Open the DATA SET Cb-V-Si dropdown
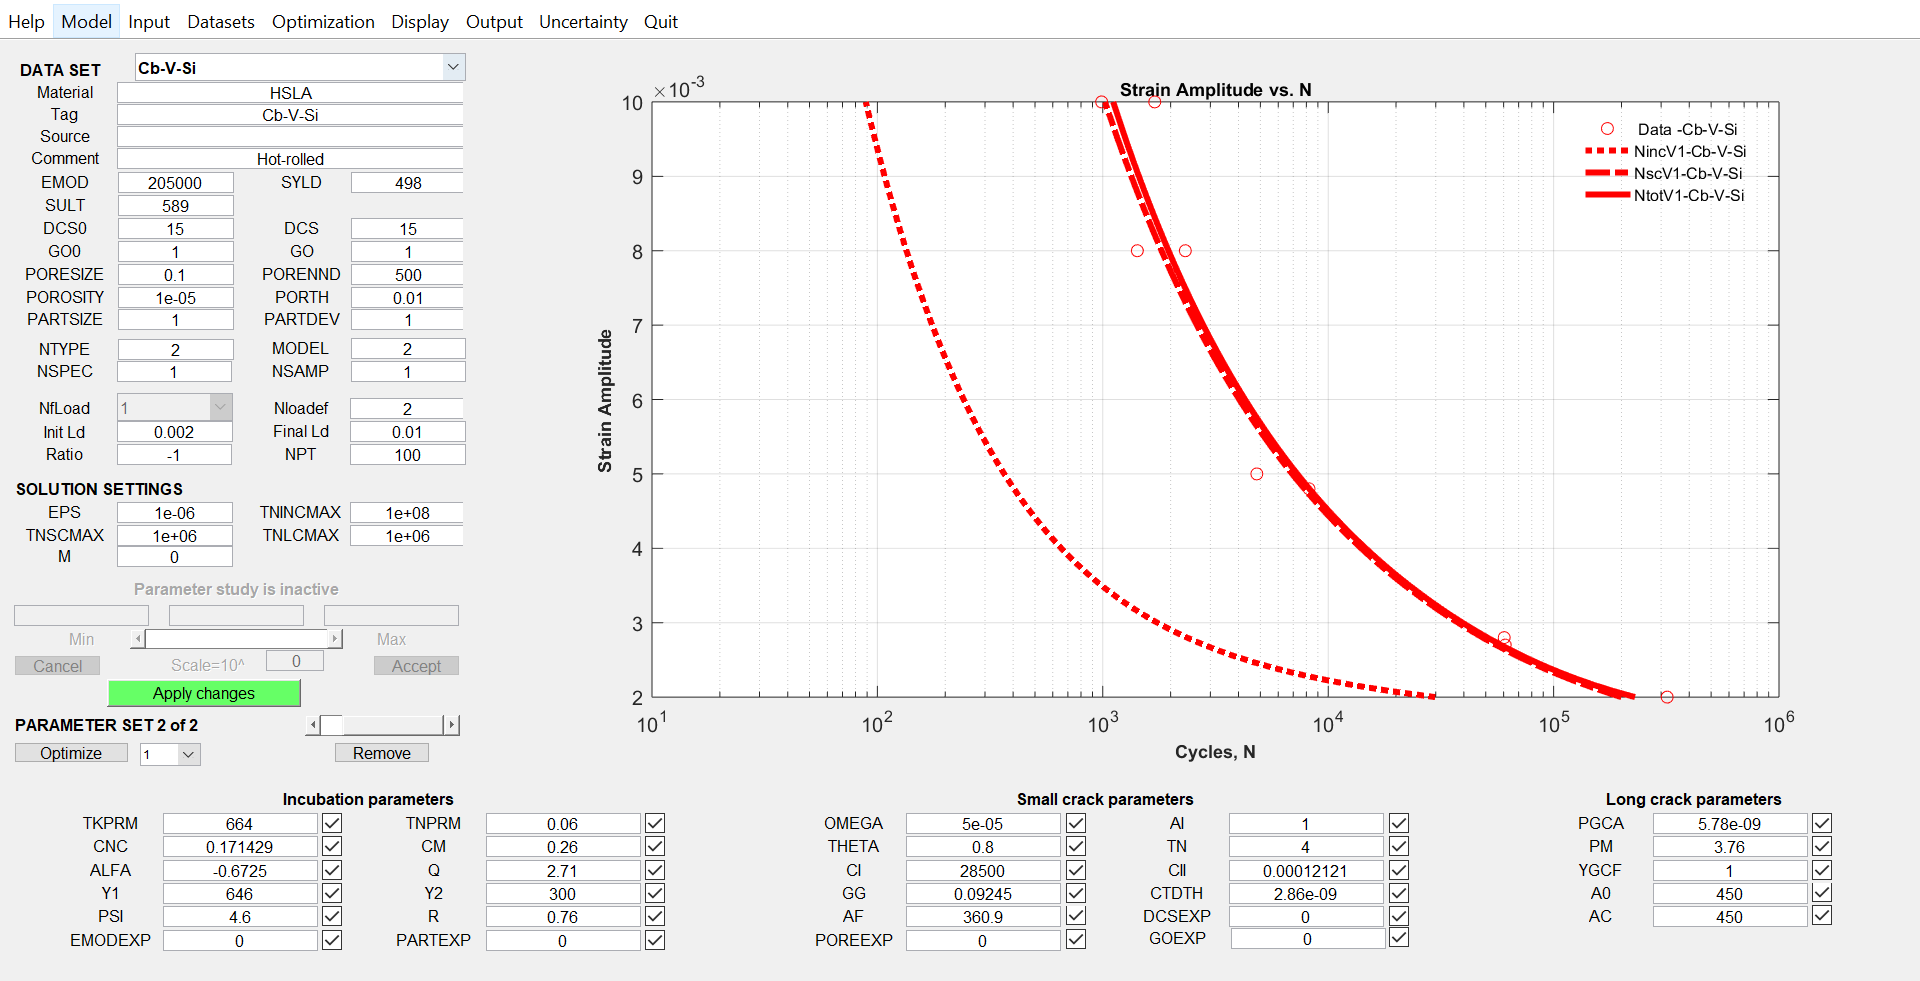The width and height of the screenshot is (1920, 981). click(453, 67)
